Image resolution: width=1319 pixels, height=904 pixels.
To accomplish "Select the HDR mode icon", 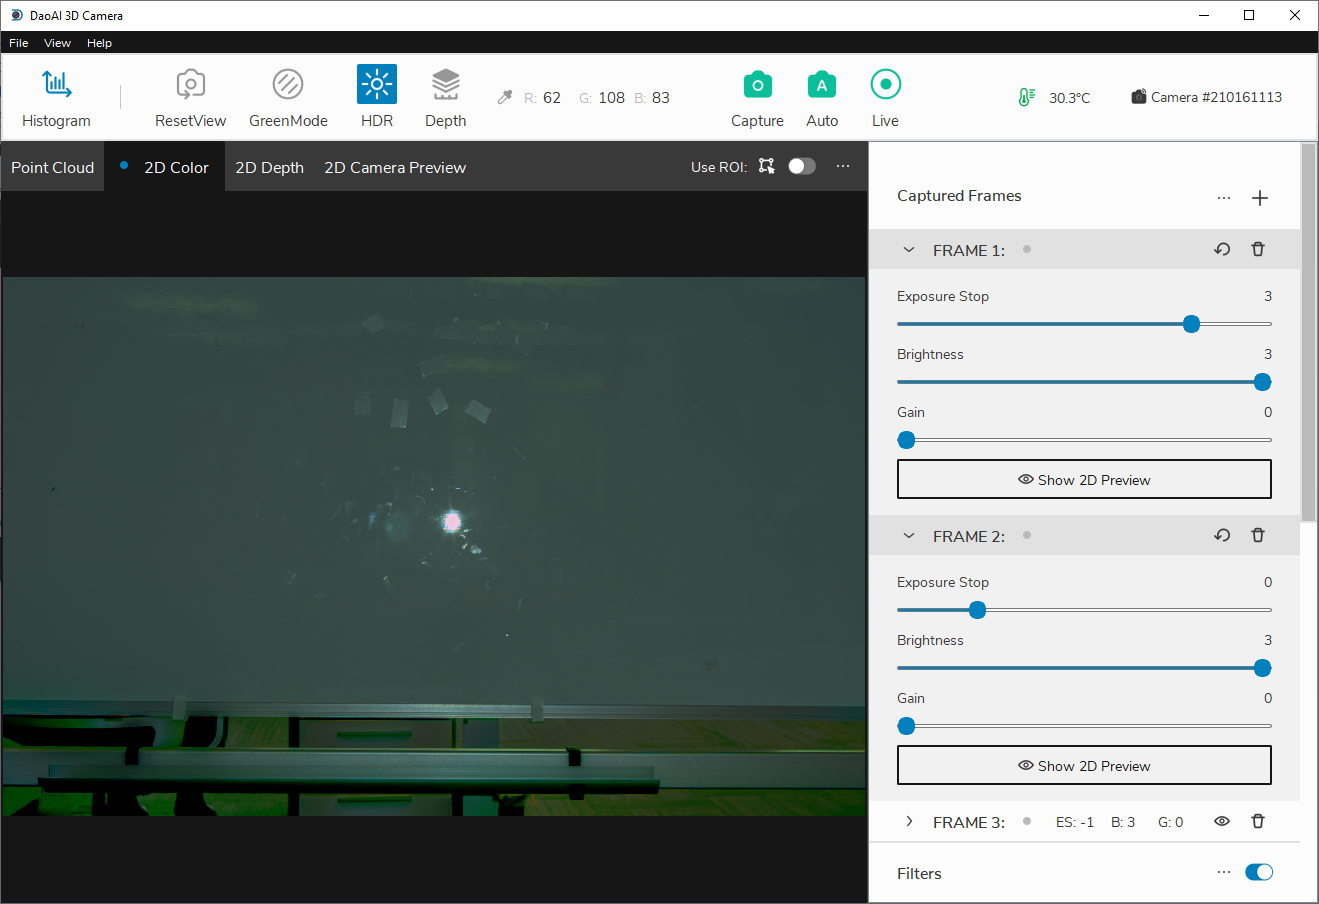I will [x=377, y=85].
